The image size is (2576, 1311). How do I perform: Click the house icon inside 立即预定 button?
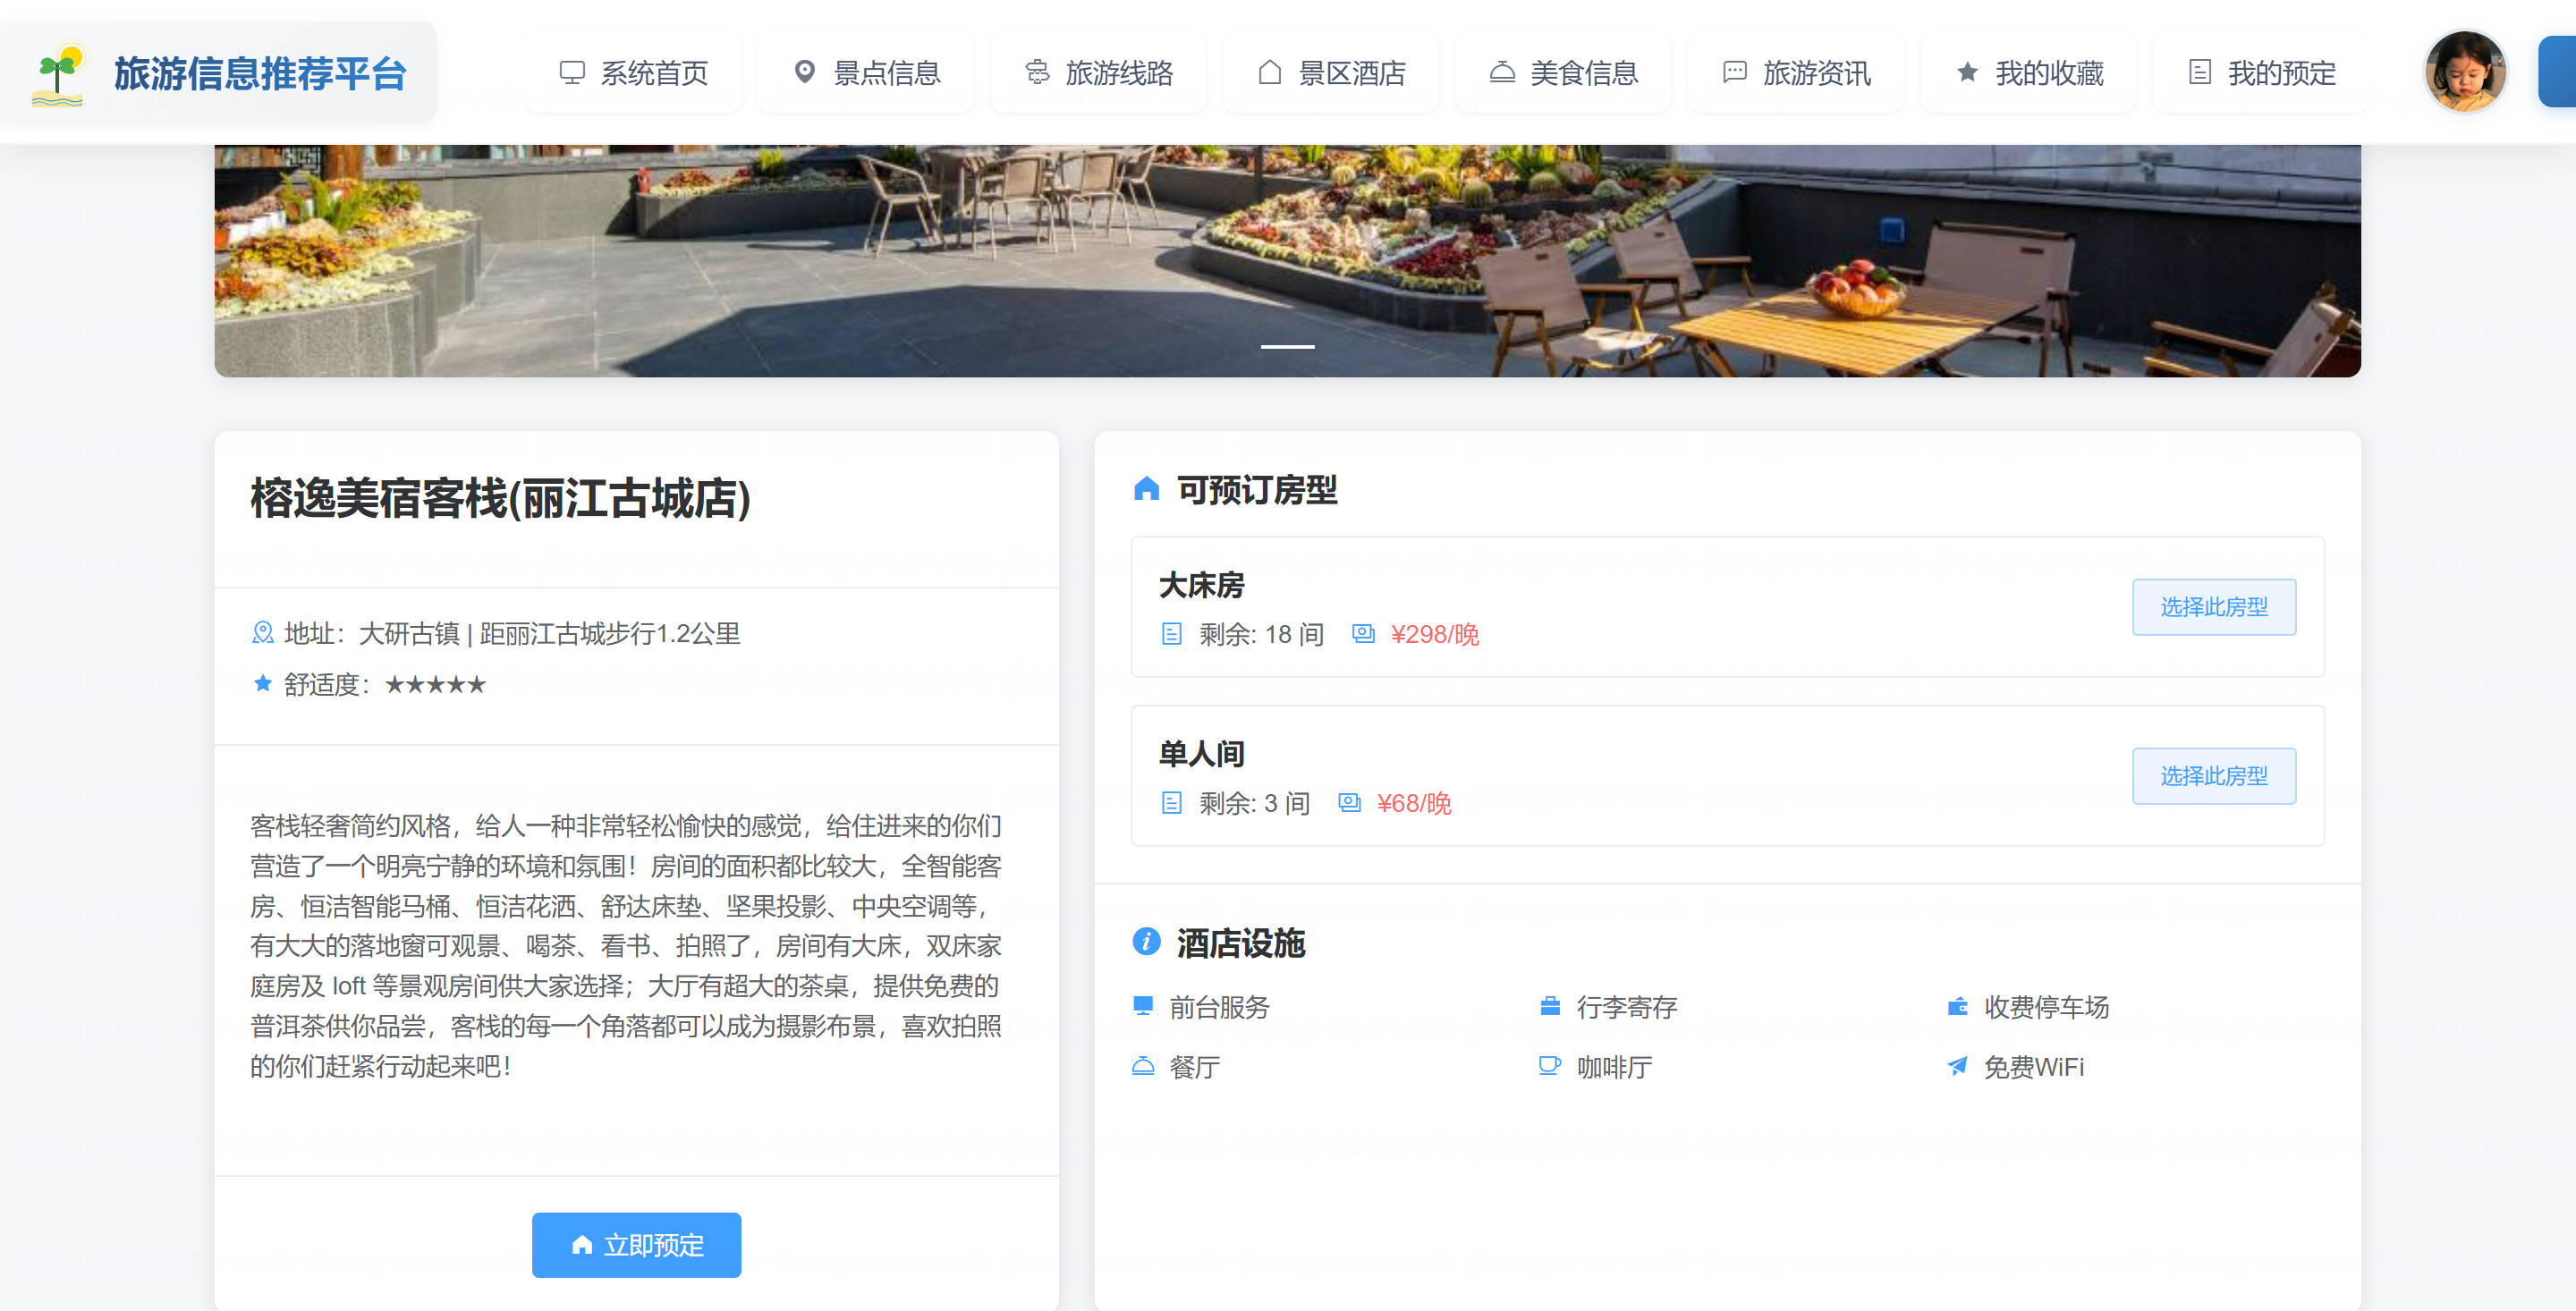582,1244
